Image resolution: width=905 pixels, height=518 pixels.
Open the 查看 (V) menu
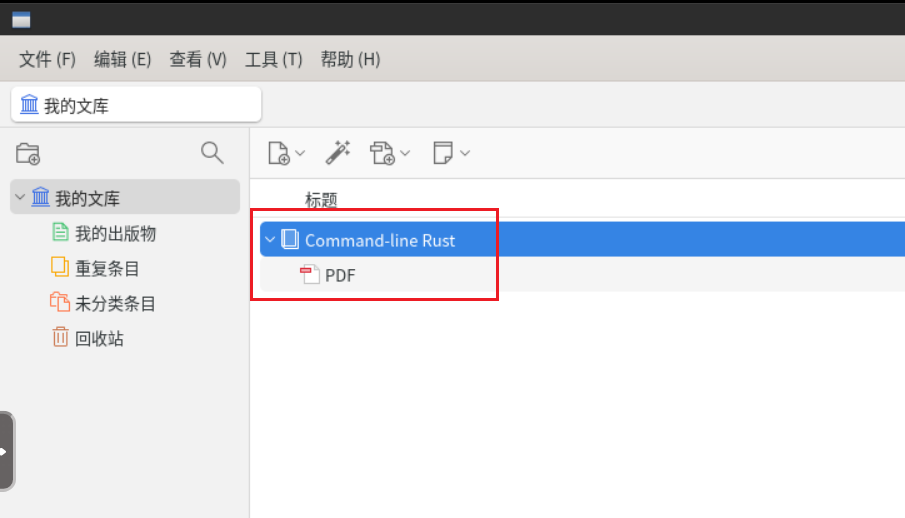(198, 59)
